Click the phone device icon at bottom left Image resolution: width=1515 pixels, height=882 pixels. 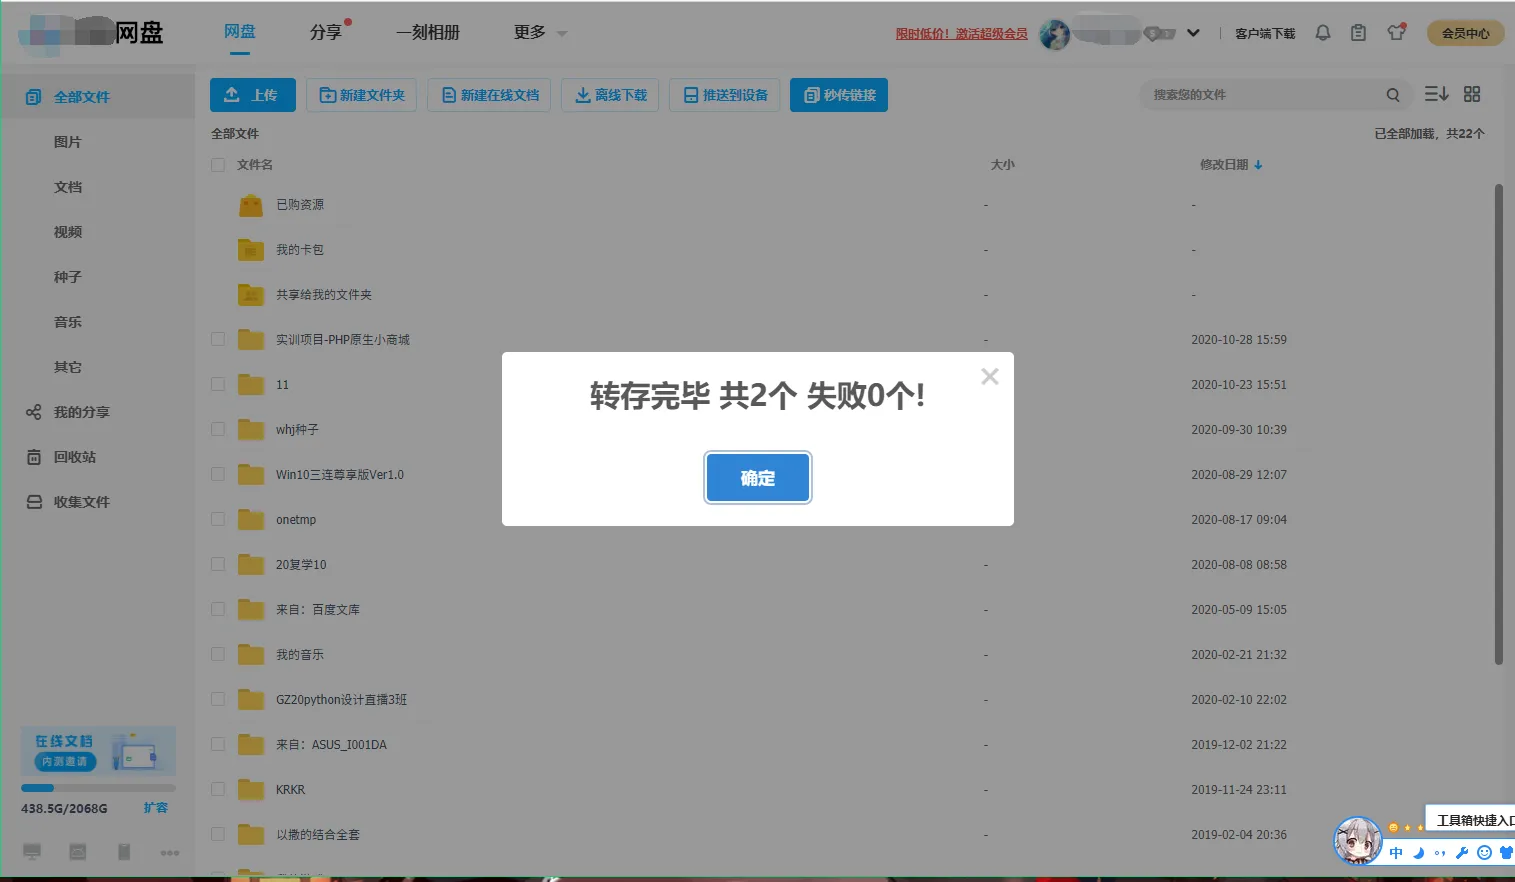123,850
